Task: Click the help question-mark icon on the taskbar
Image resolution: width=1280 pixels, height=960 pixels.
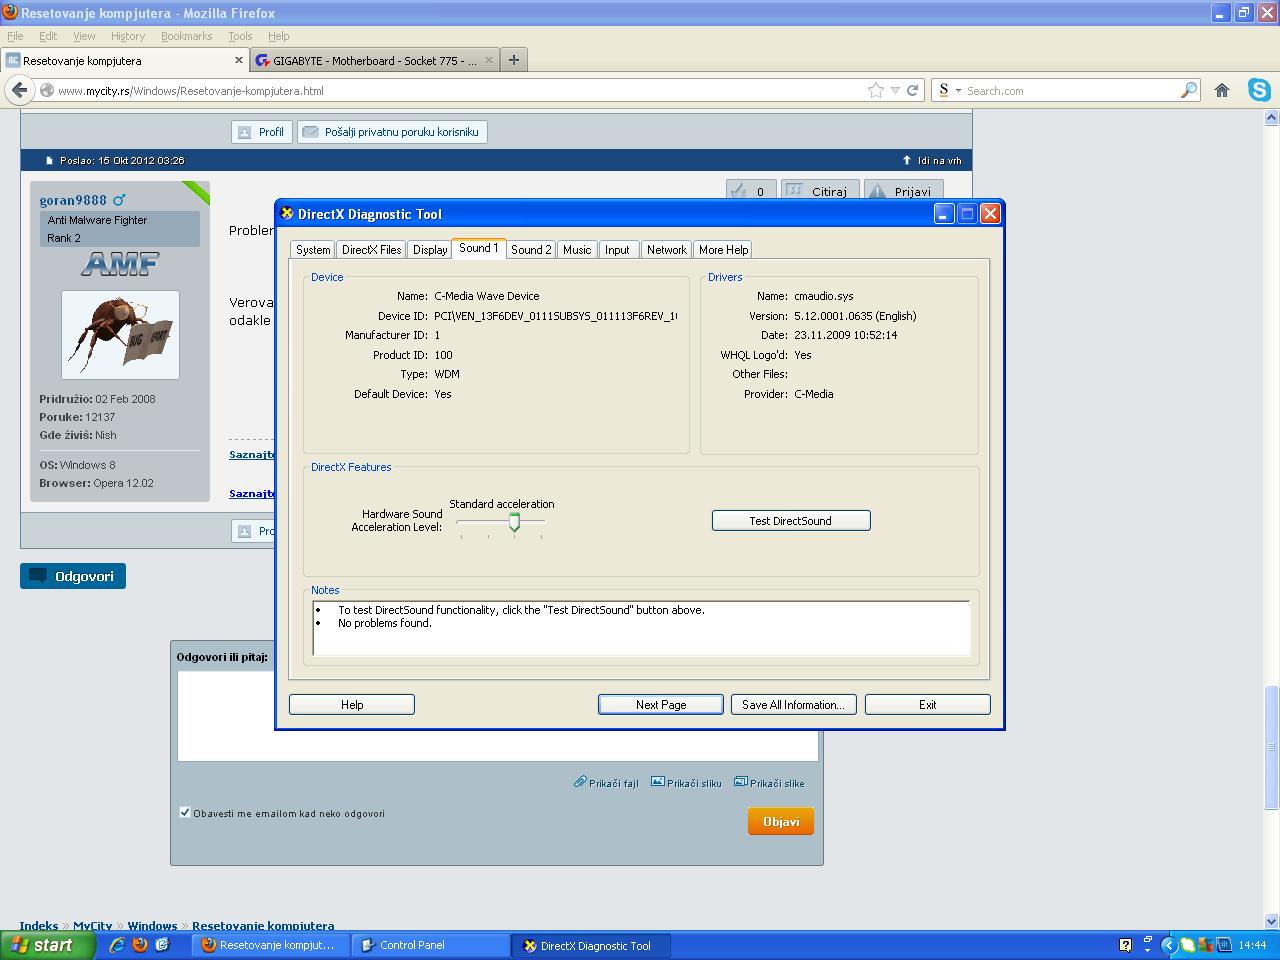Action: (1125, 945)
